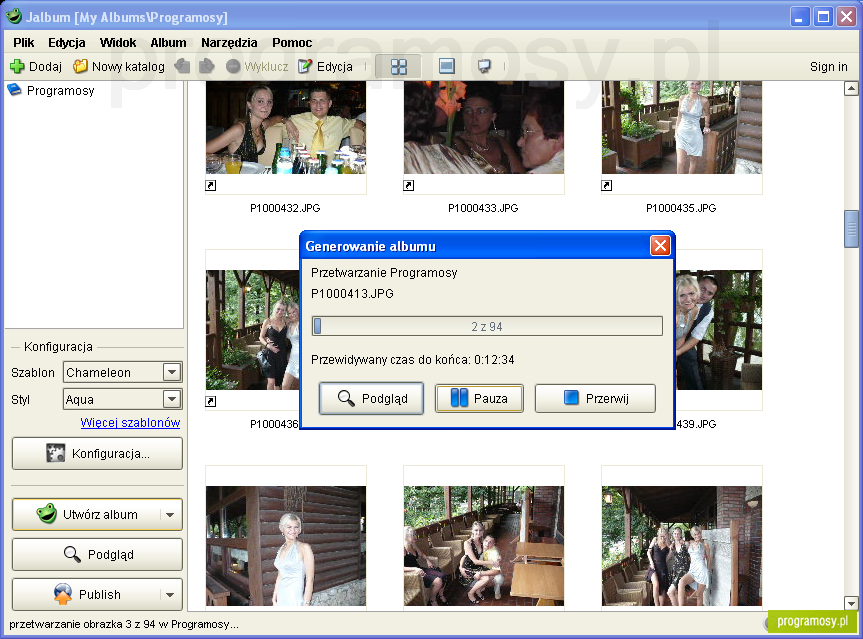Open the Szablon Chameleon dropdown

coord(172,372)
